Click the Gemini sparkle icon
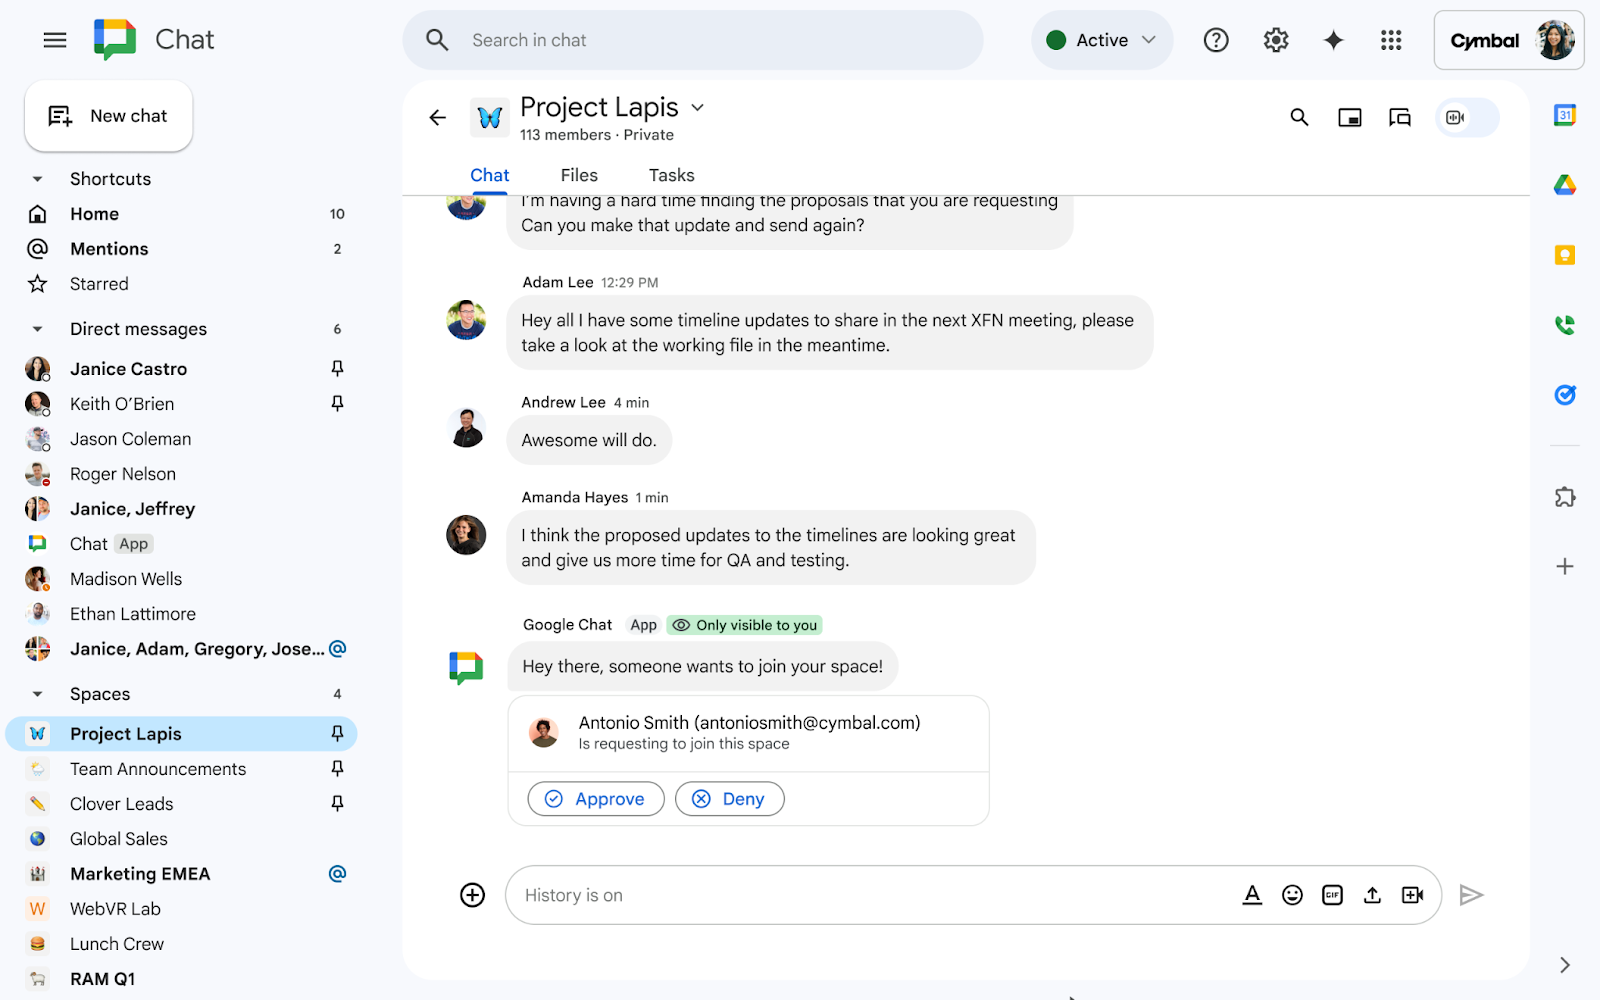 [x=1333, y=40]
